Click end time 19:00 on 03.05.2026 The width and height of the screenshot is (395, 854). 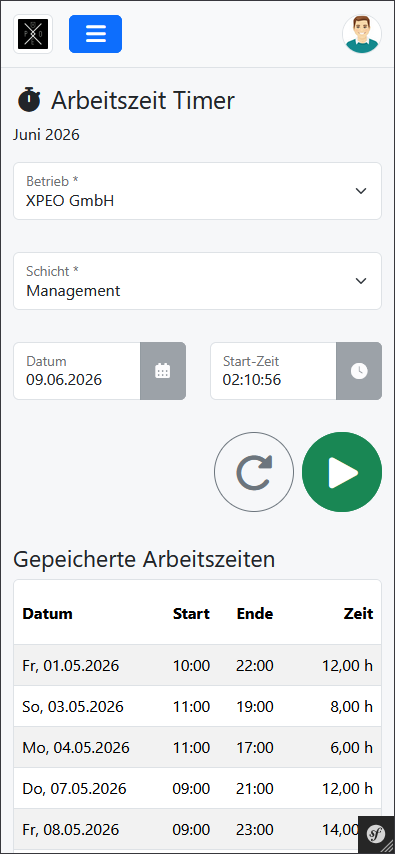[x=255, y=707]
